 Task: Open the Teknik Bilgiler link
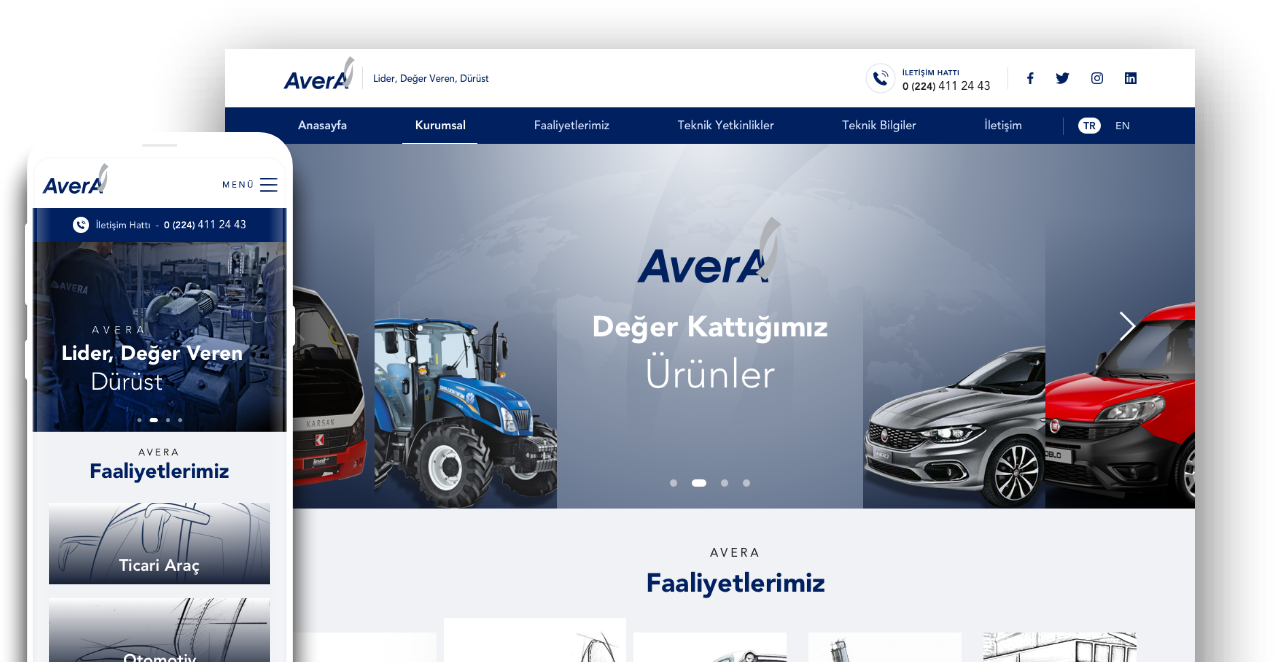(x=879, y=126)
